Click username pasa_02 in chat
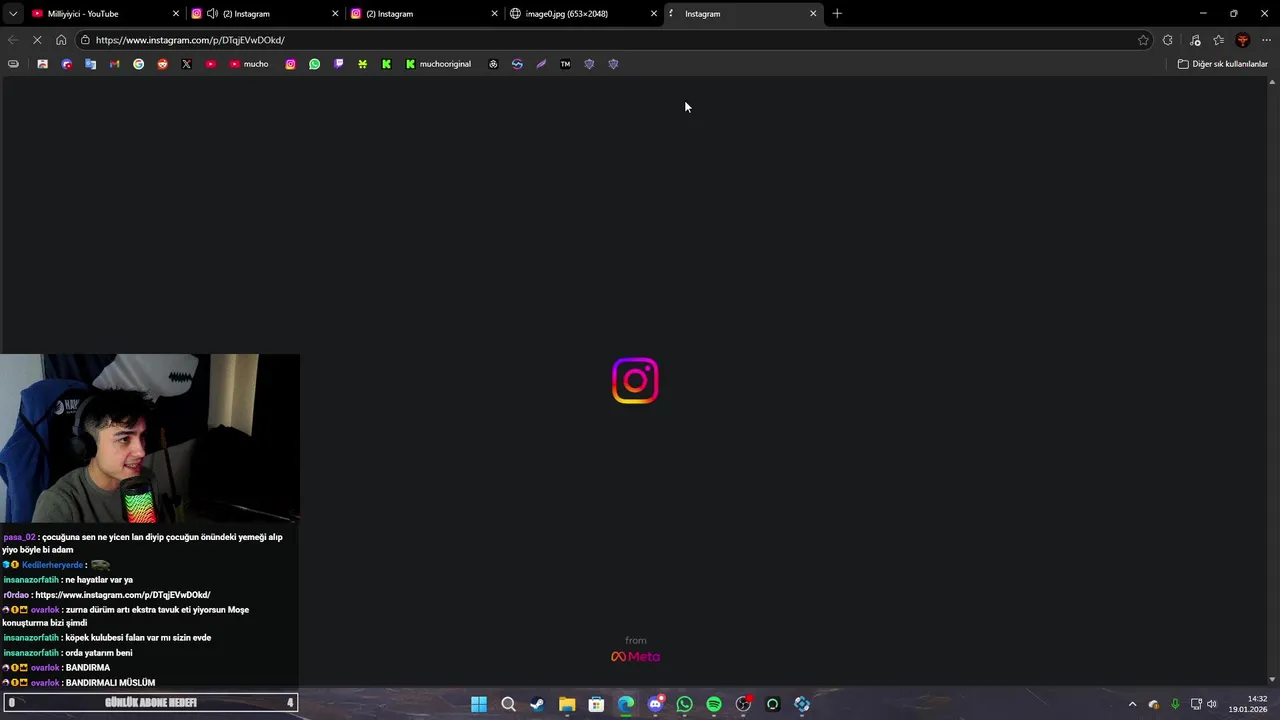Image resolution: width=1280 pixels, height=720 pixels. click(x=19, y=537)
